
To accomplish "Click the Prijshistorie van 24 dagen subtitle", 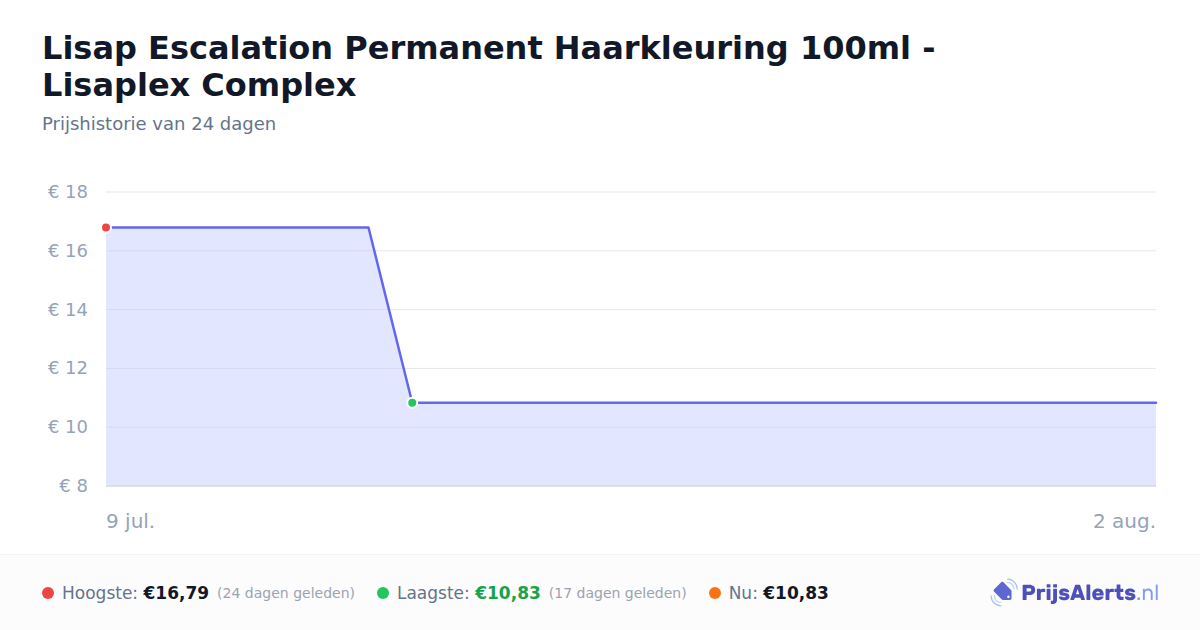I will tap(159, 124).
